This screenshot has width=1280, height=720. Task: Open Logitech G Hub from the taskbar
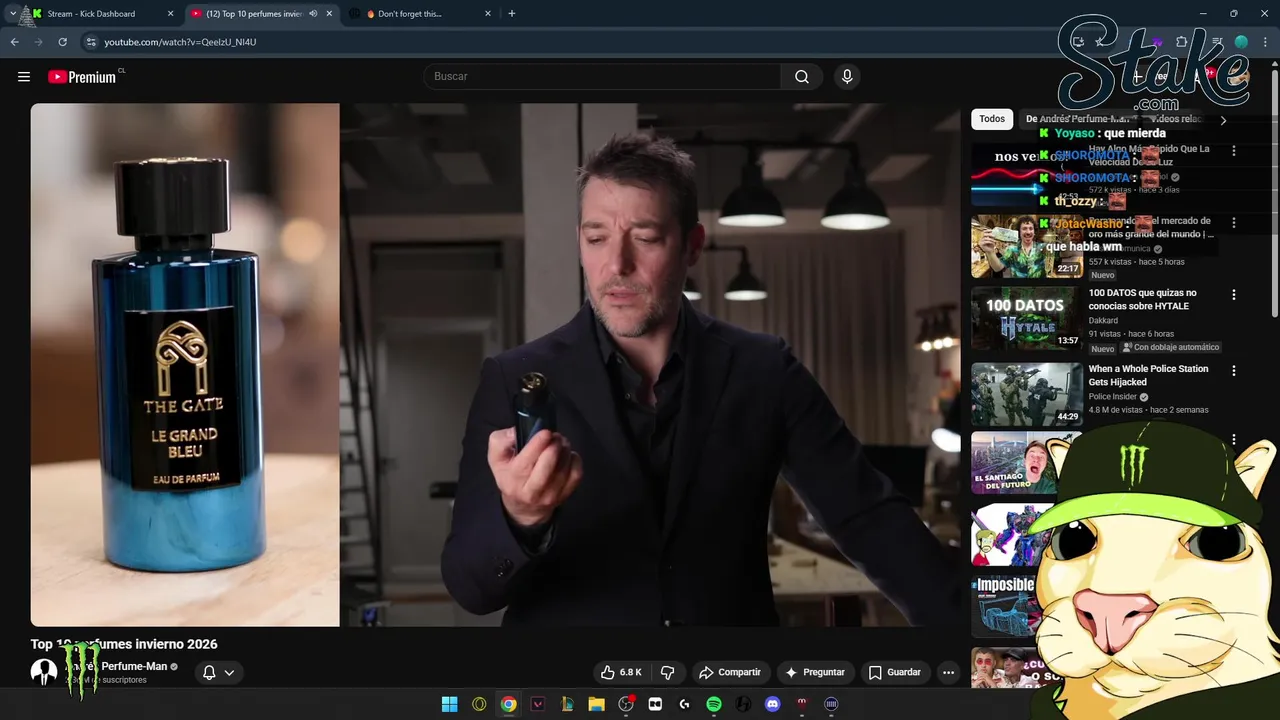point(684,704)
